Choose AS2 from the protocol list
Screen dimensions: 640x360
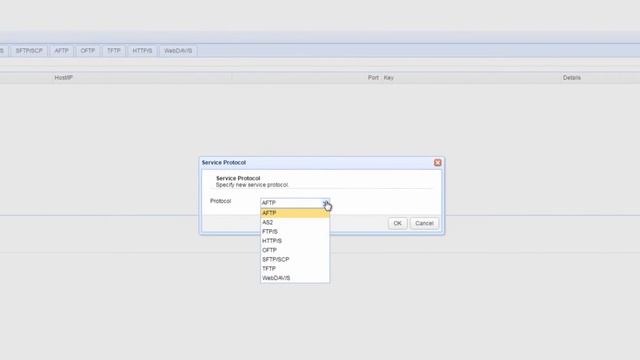(295, 222)
